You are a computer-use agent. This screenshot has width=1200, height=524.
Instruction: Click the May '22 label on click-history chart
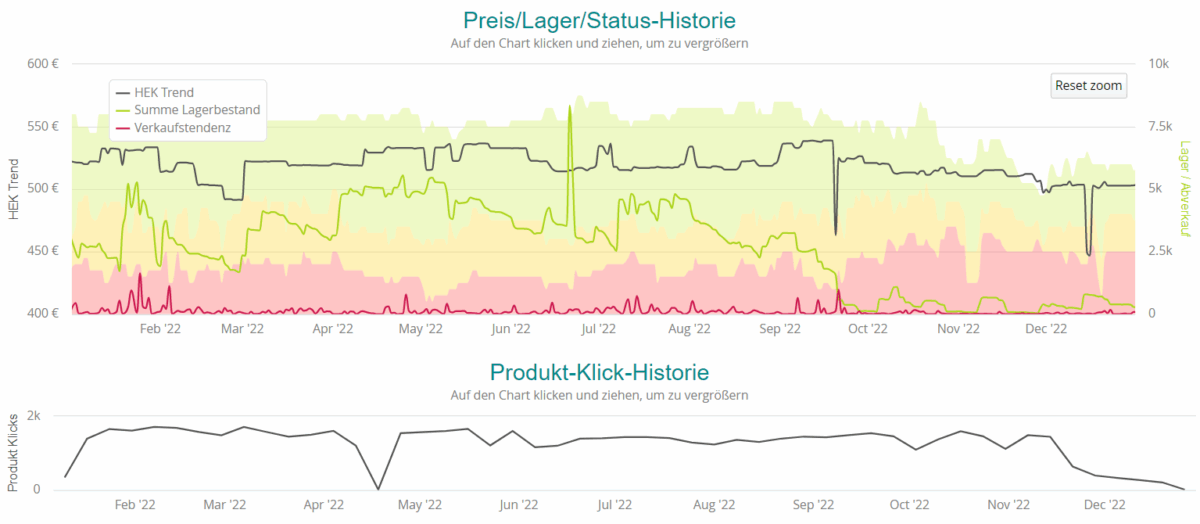pyautogui.click(x=420, y=504)
